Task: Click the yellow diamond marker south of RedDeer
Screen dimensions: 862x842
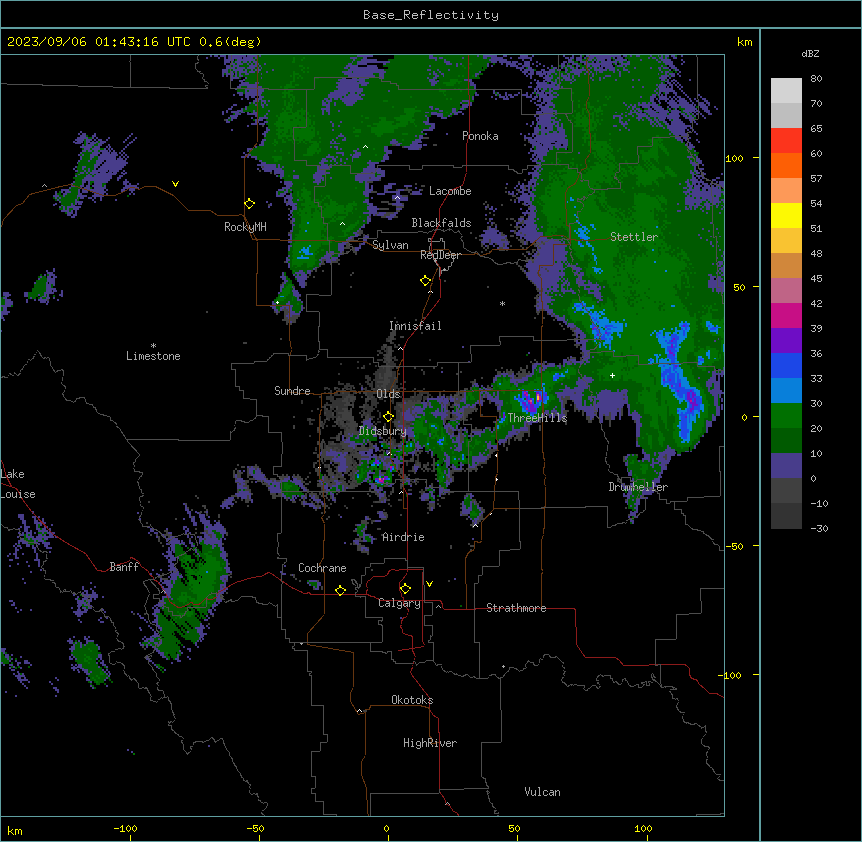Action: pyautogui.click(x=426, y=281)
